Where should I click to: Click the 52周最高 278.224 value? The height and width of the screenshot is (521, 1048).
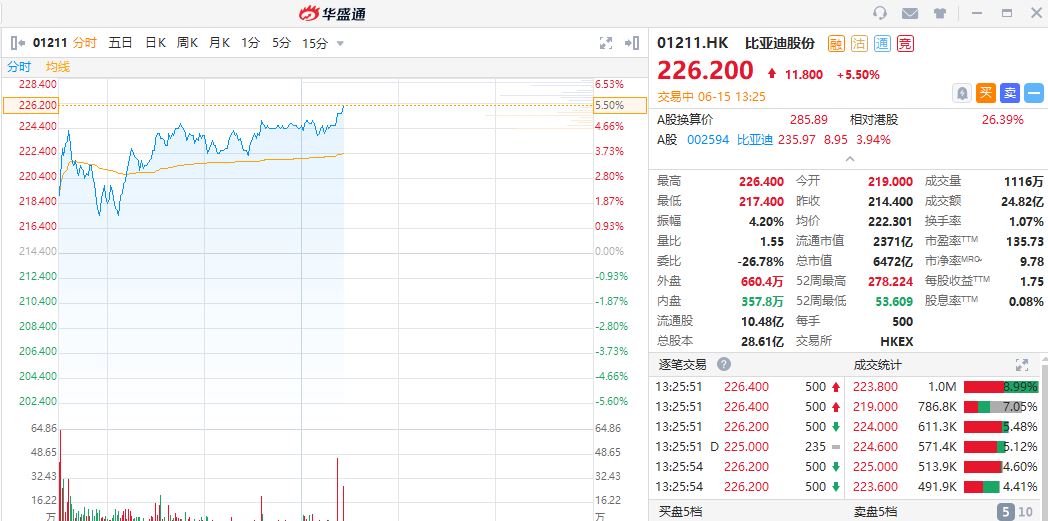point(890,281)
